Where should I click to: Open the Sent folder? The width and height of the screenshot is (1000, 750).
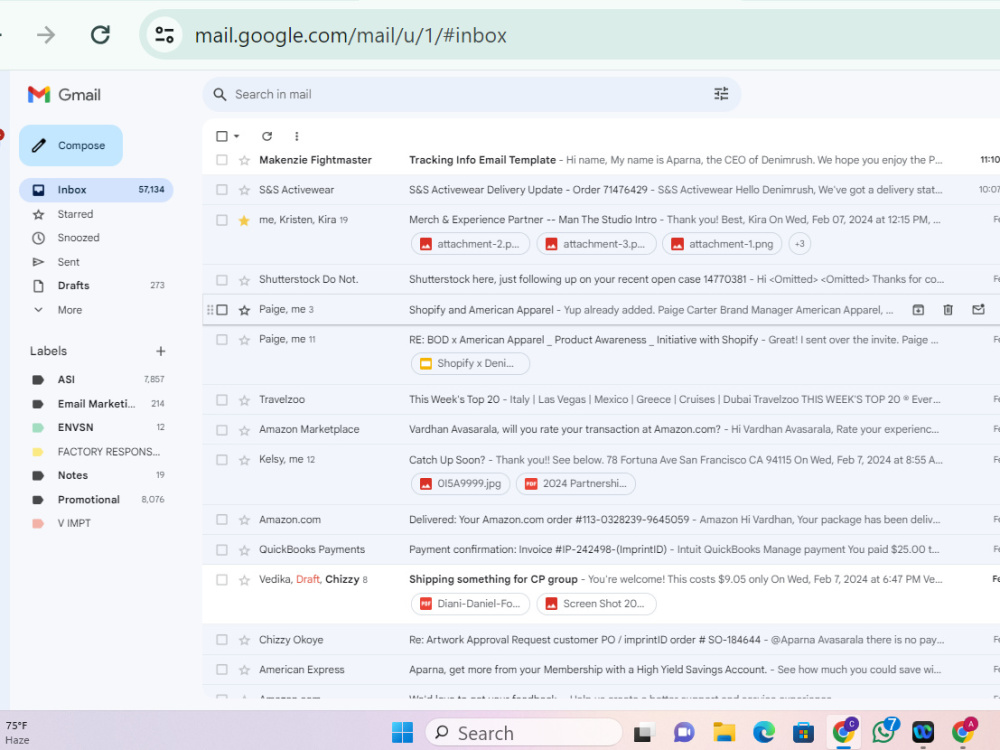point(68,262)
